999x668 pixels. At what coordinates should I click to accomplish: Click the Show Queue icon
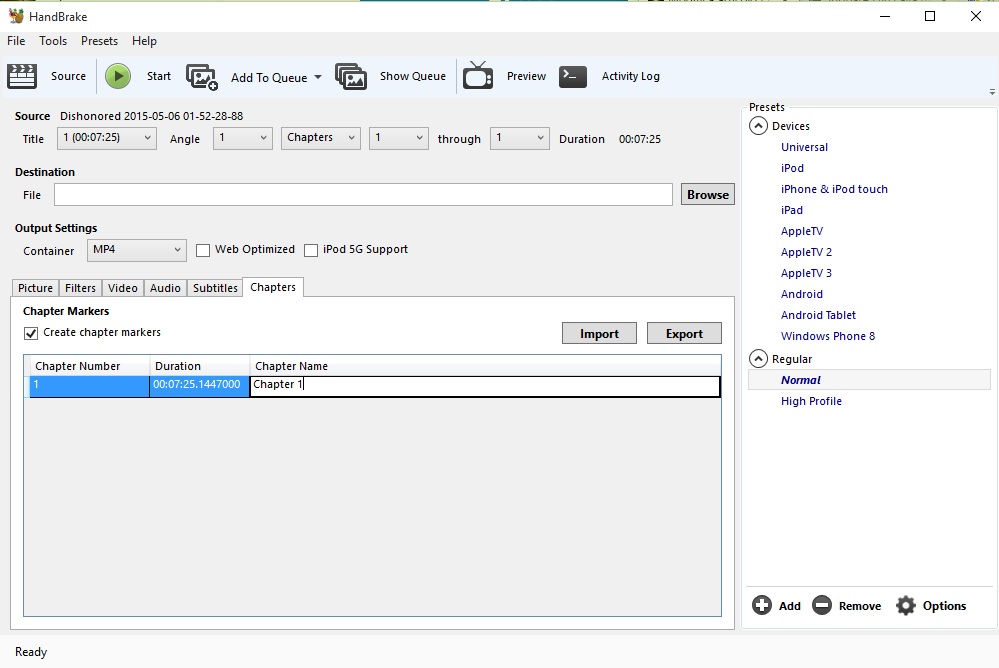[351, 76]
